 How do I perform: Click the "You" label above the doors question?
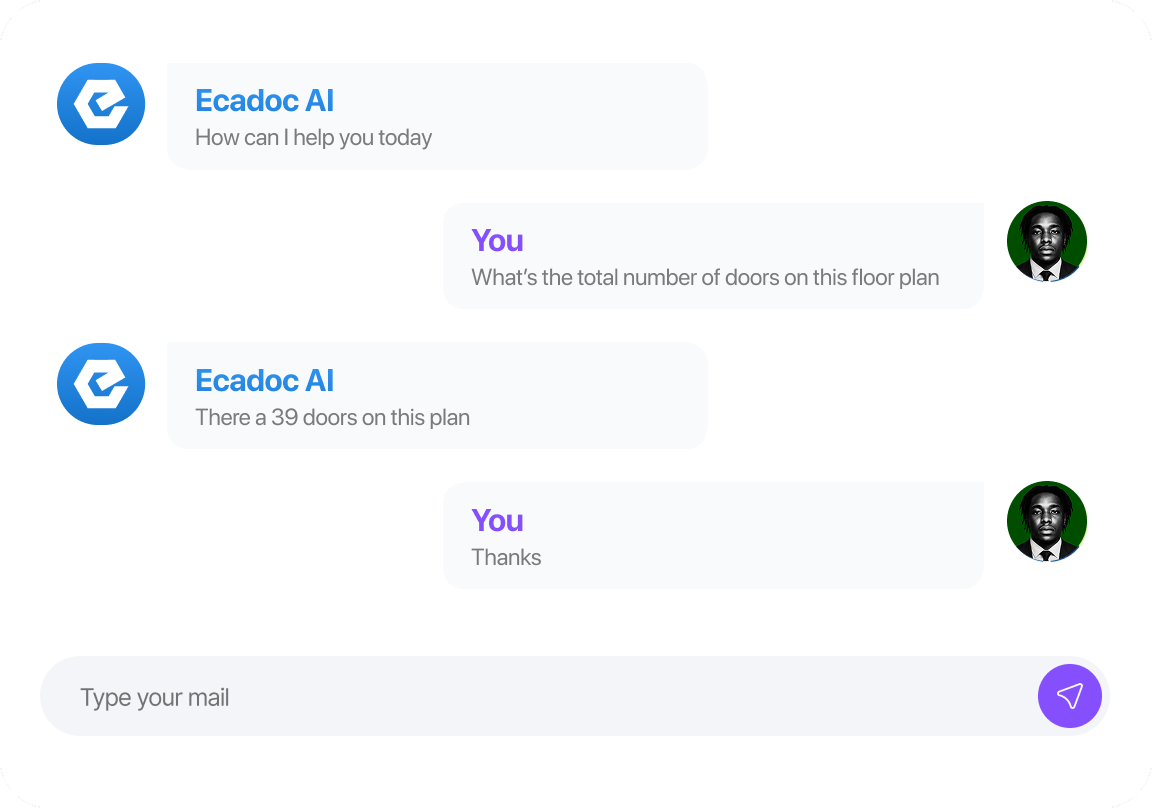[x=497, y=241]
